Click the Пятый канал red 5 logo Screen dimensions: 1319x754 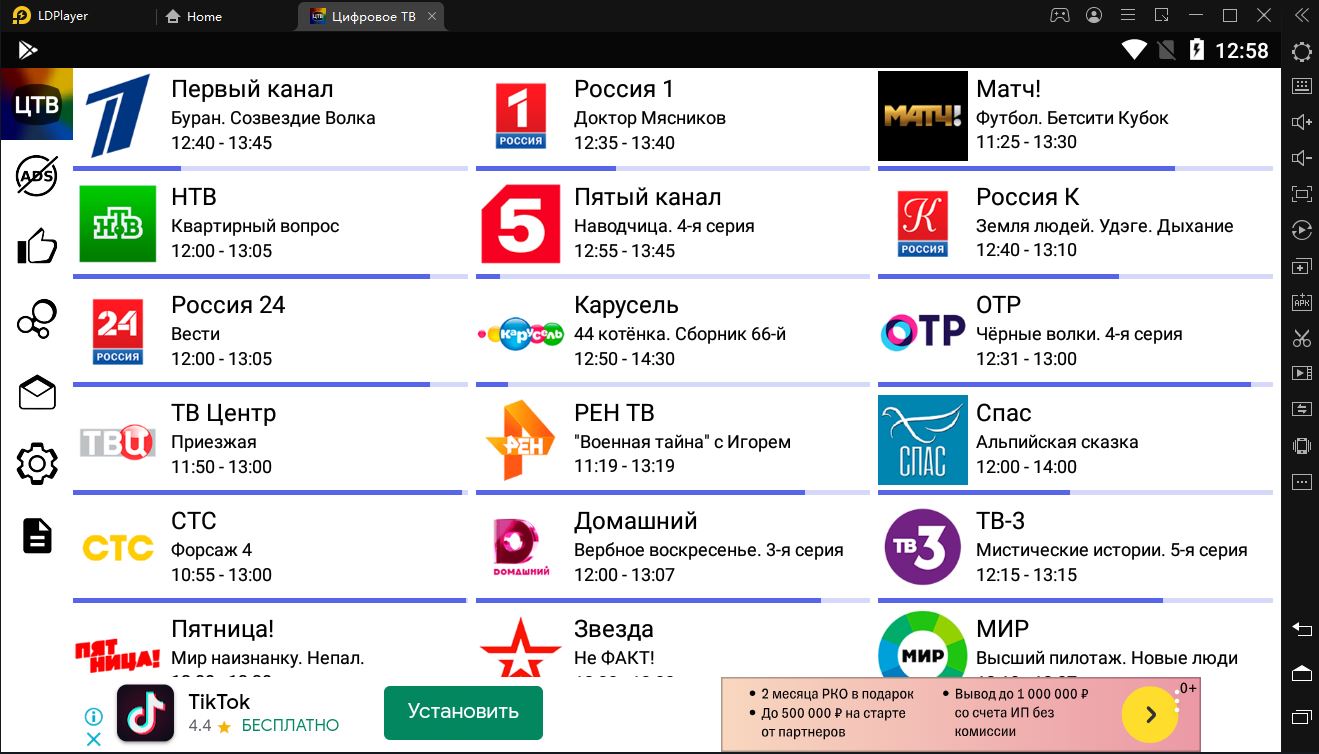pyautogui.click(x=520, y=224)
